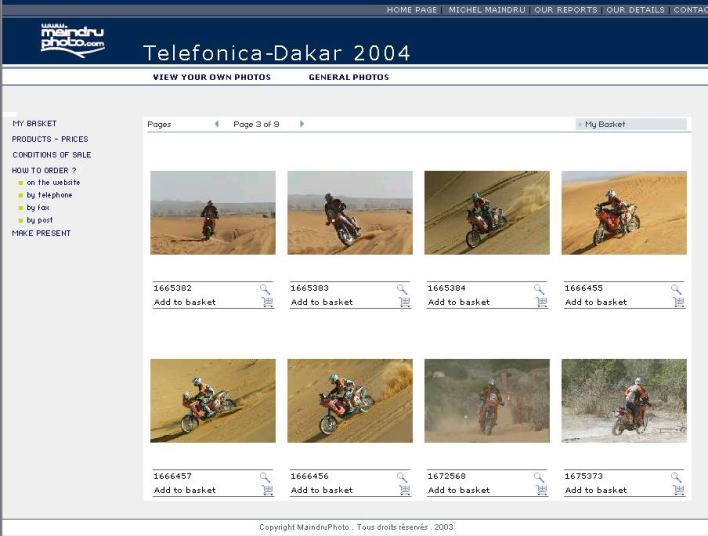The width and height of the screenshot is (708, 536).
Task: Click the magnifier icon for photo 1666456
Action: pyautogui.click(x=402, y=477)
